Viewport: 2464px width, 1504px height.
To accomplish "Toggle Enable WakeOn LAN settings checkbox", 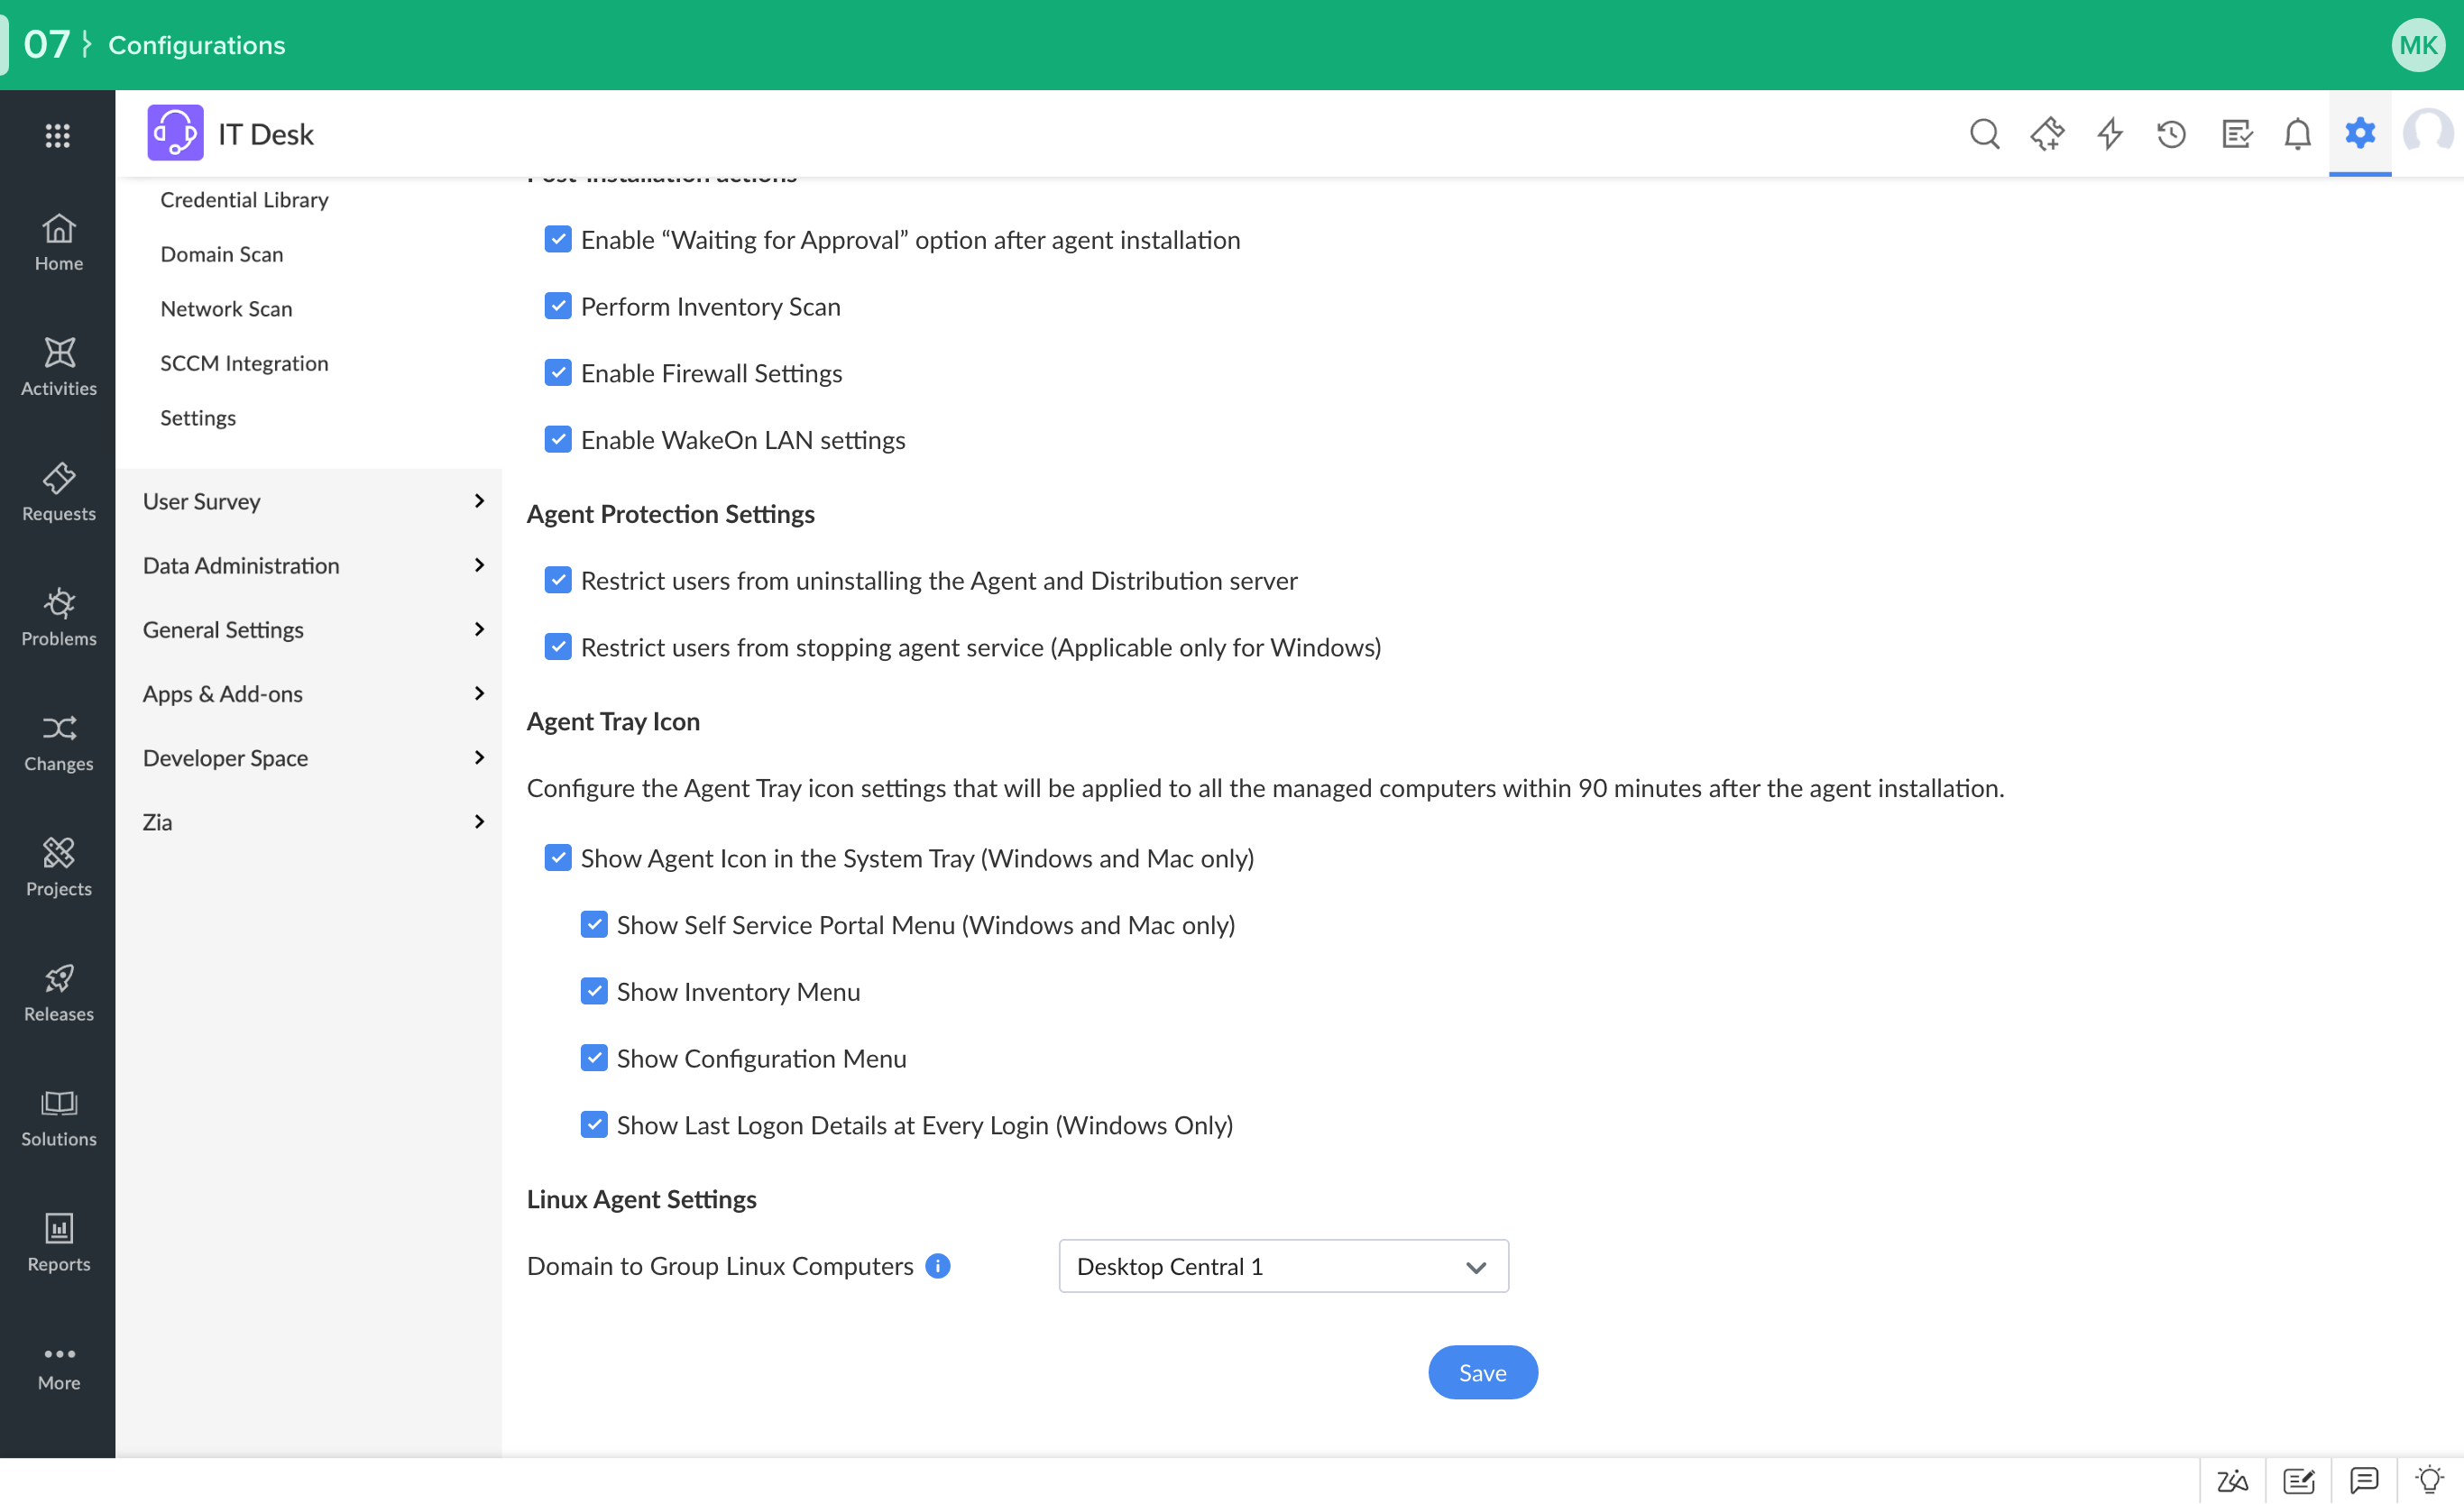I will pos(558,439).
